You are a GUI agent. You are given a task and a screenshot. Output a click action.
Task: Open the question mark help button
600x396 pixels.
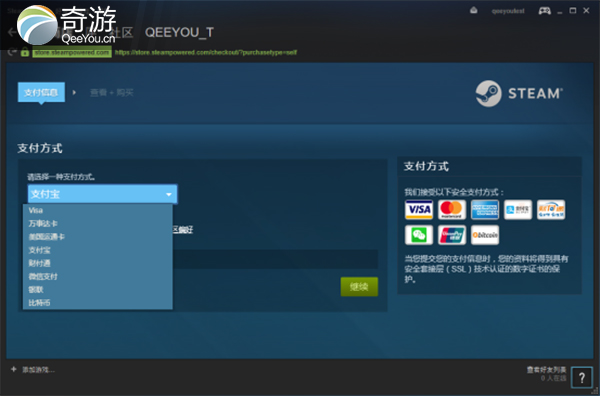[x=582, y=378]
